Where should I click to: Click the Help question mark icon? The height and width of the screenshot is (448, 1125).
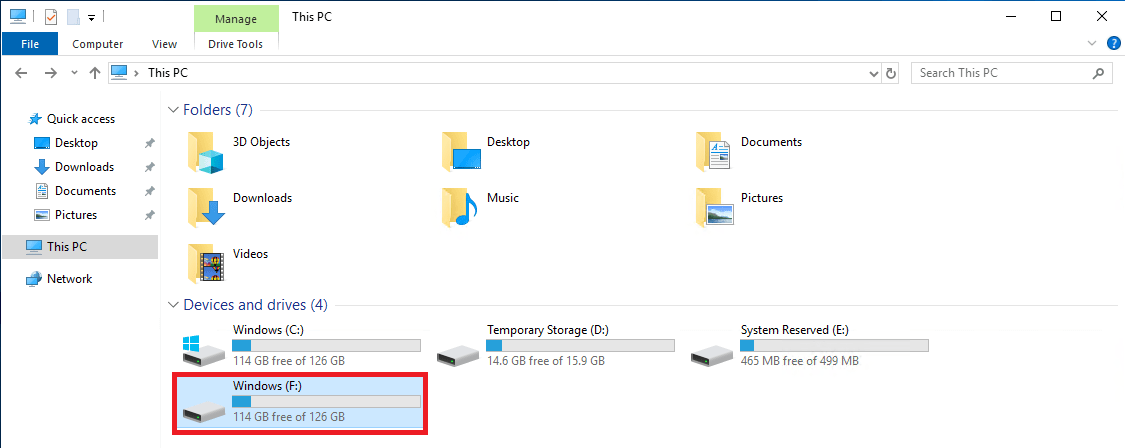pyautogui.click(x=1114, y=44)
